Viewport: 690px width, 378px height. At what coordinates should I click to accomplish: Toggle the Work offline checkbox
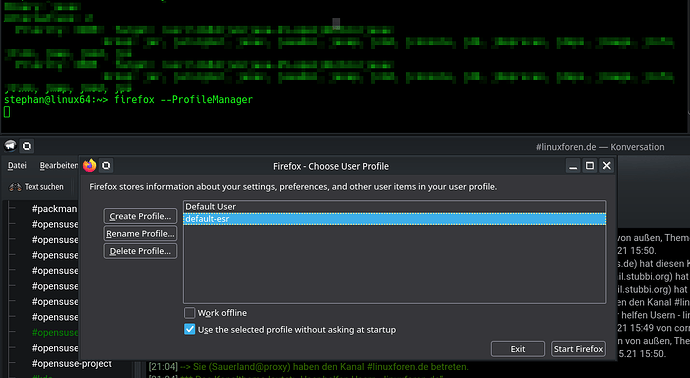pos(189,313)
